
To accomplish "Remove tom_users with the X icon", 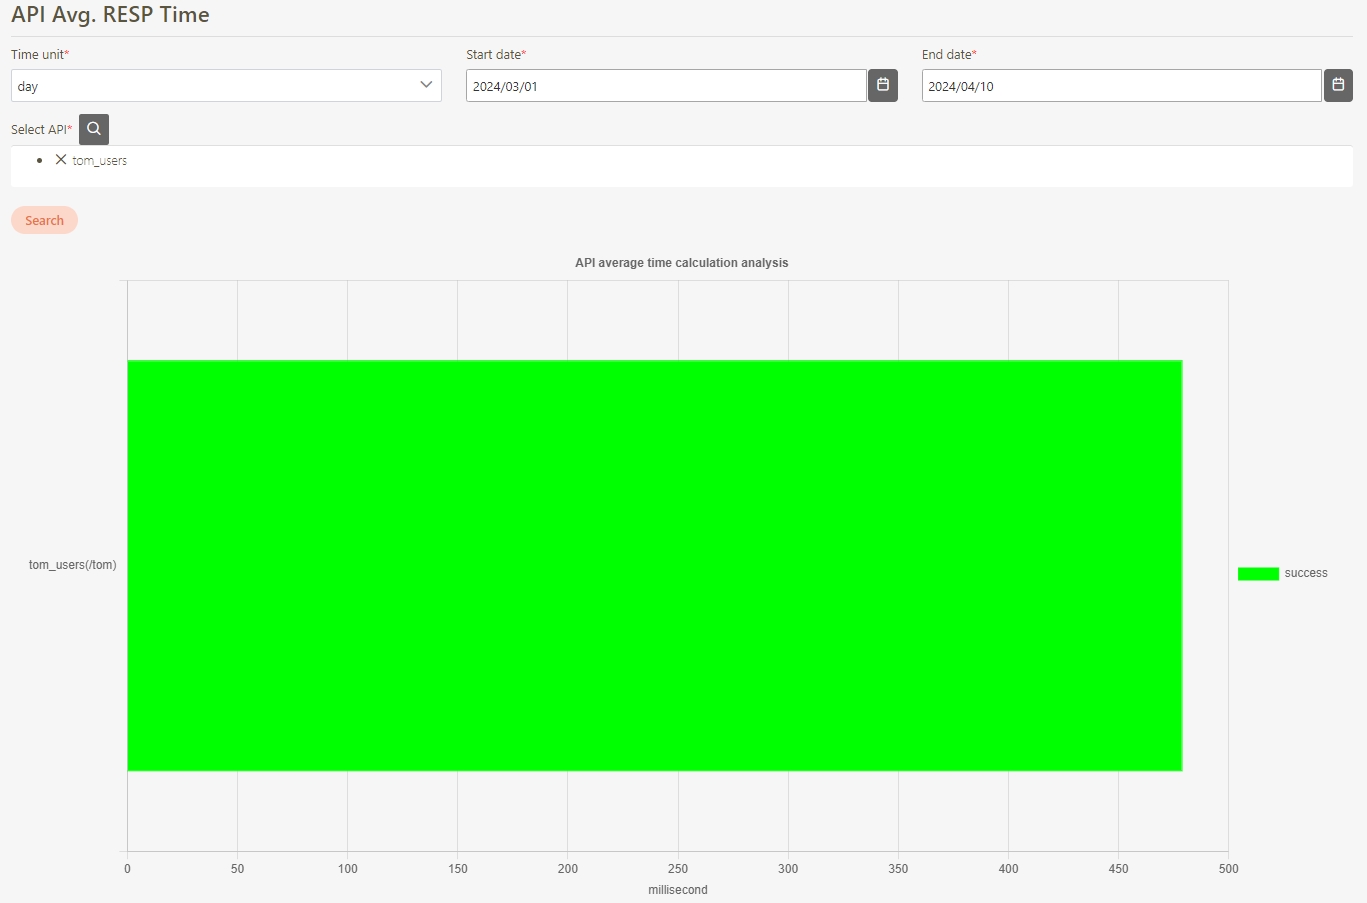I will pos(61,160).
